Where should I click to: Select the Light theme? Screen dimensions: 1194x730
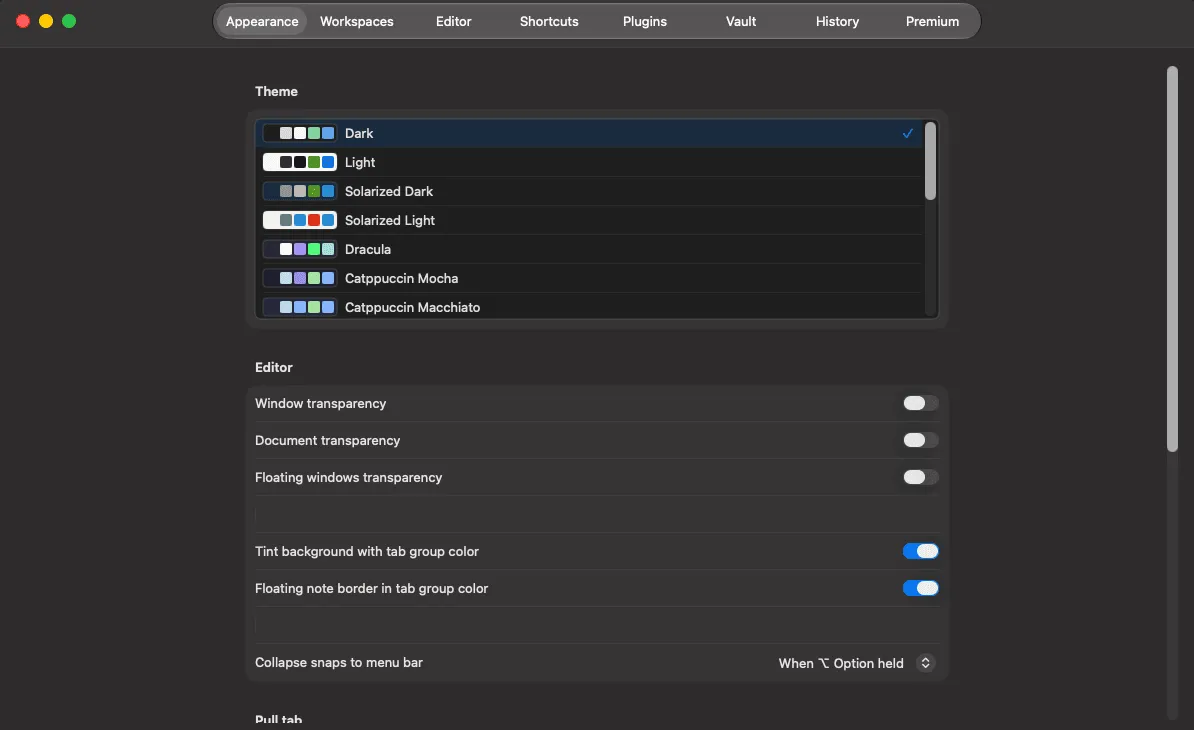click(589, 162)
